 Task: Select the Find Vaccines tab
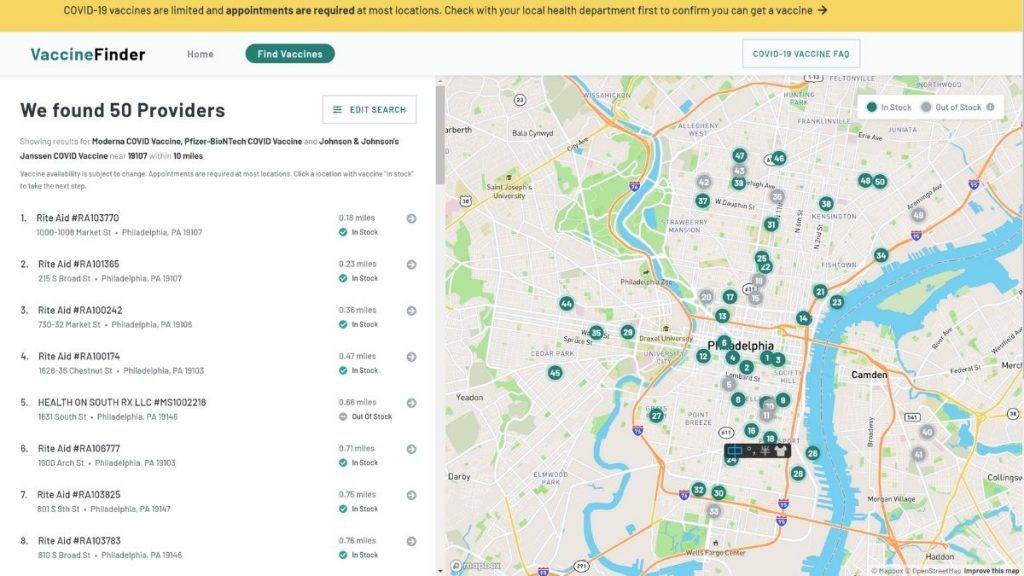tap(290, 54)
